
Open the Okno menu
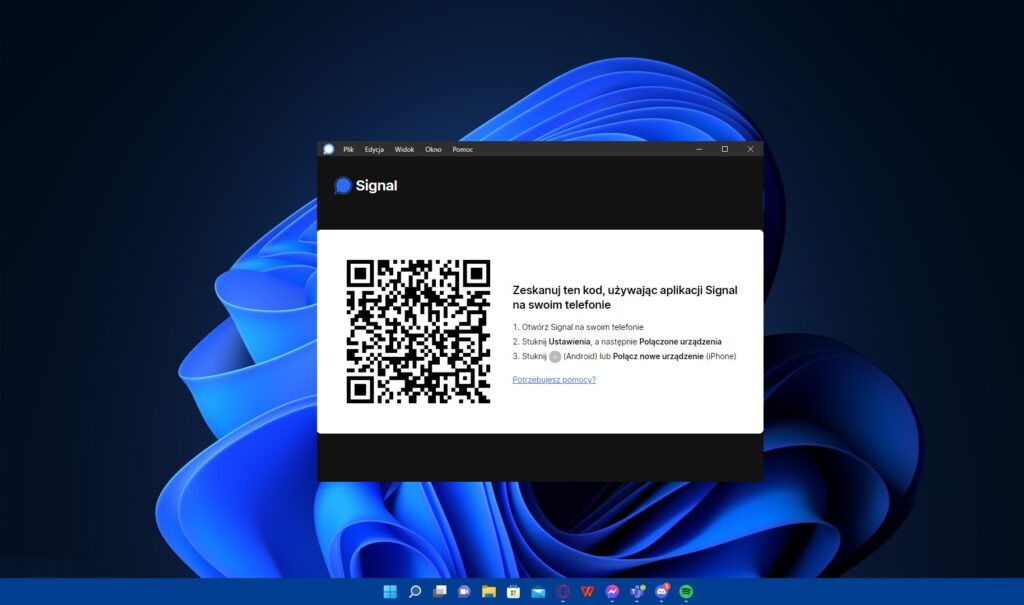pos(433,150)
